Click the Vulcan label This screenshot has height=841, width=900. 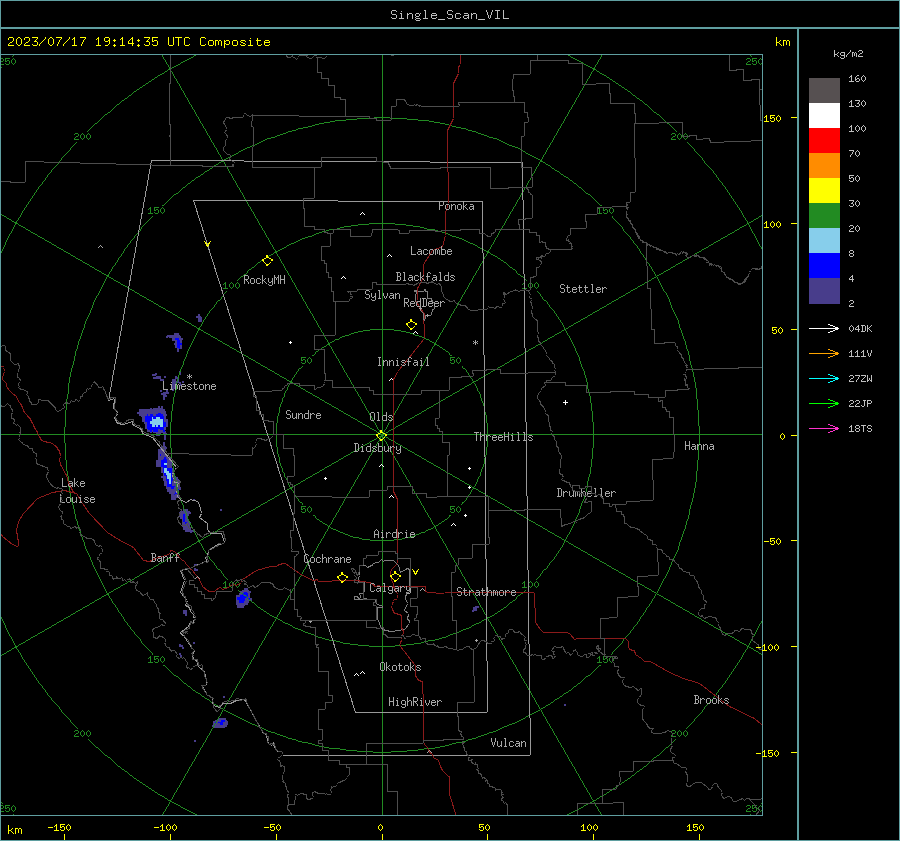[x=508, y=743]
